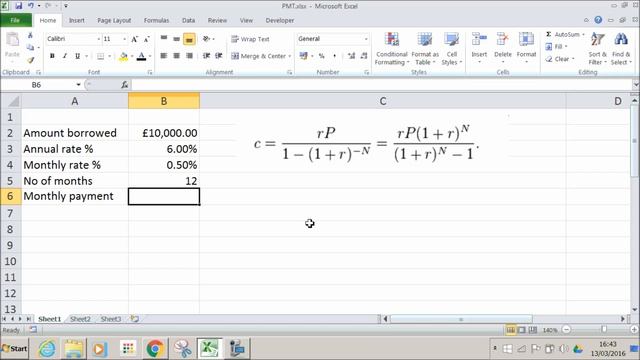Viewport: 640px width, 360px height.
Task: Click the Save icon in Quick Access
Action: click(x=19, y=6)
